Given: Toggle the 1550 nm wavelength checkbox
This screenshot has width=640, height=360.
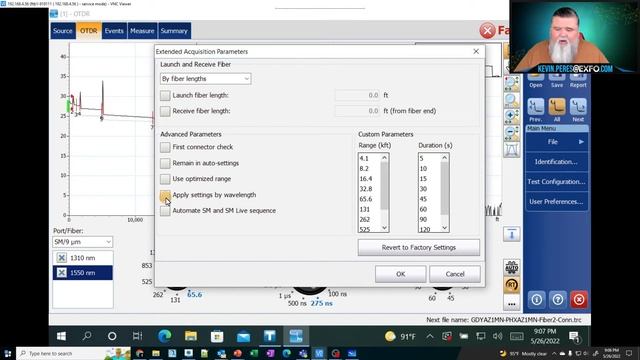Looking at the screenshot, I should pyautogui.click(x=62, y=273).
